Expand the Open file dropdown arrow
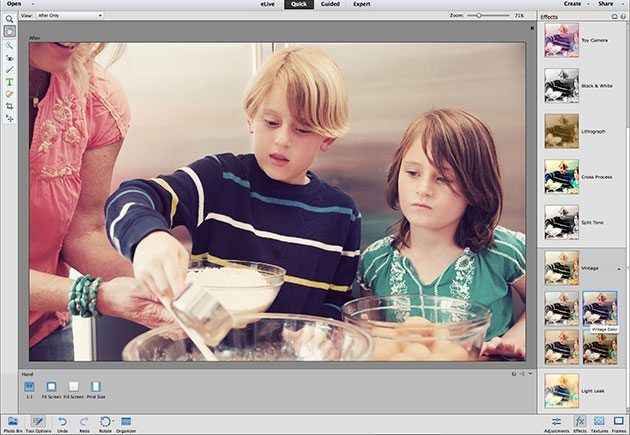Screen dimensions: 630x435 pyautogui.click(x=29, y=5)
